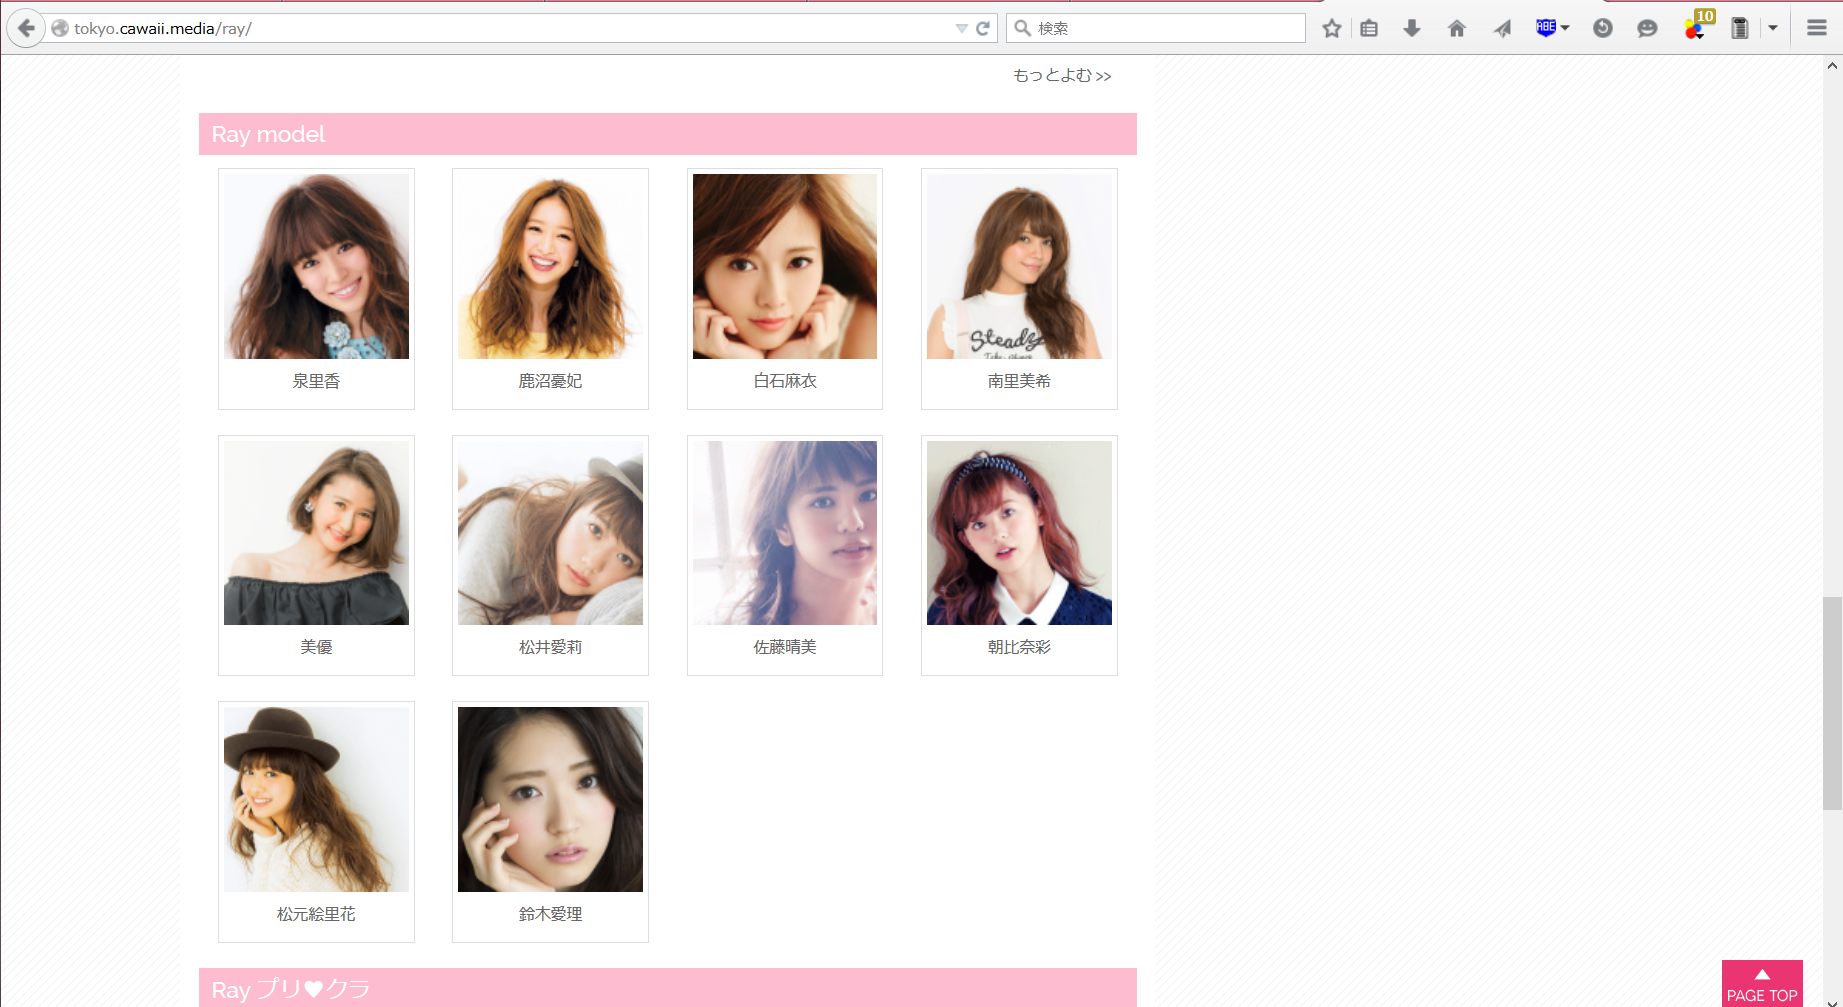Click the circular history arrow icon

(1603, 28)
